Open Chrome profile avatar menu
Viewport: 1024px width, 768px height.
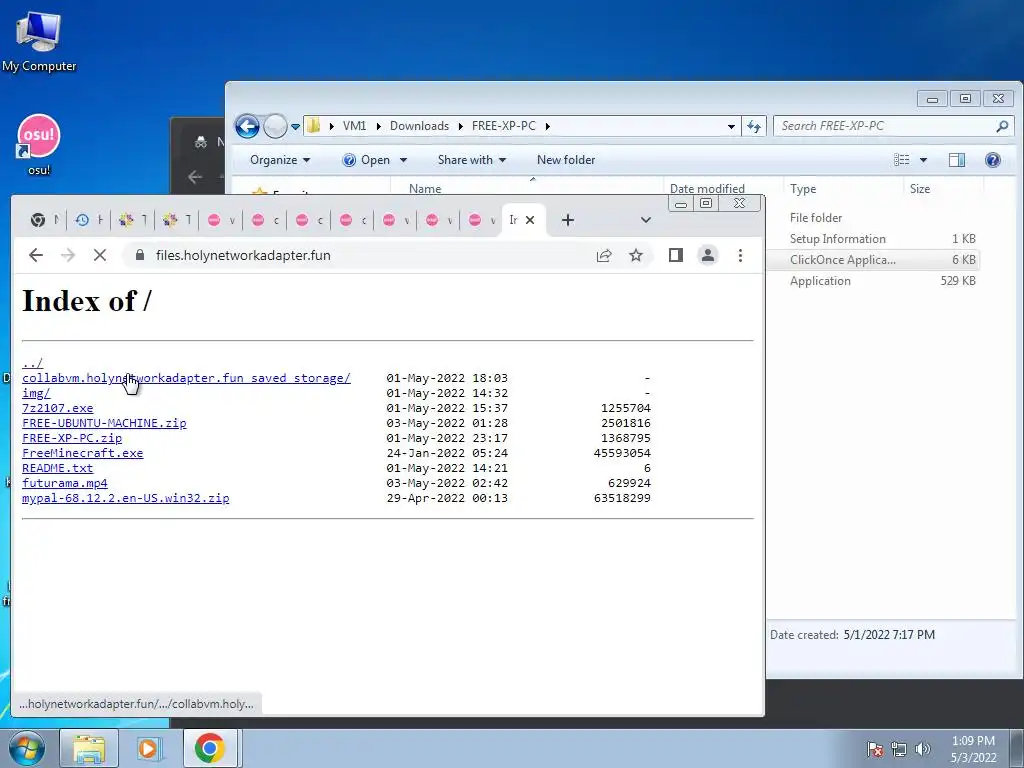(708, 255)
